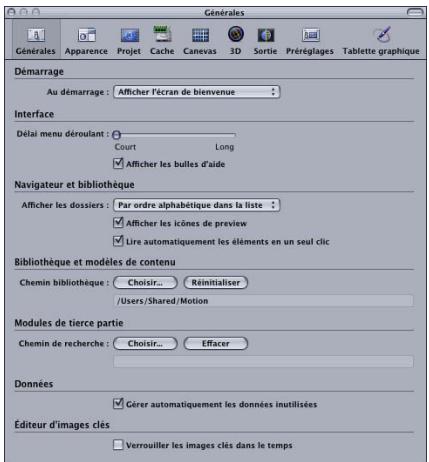Click Choisir for Chemin de recherche
This screenshot has height=462, width=429.
145,343
